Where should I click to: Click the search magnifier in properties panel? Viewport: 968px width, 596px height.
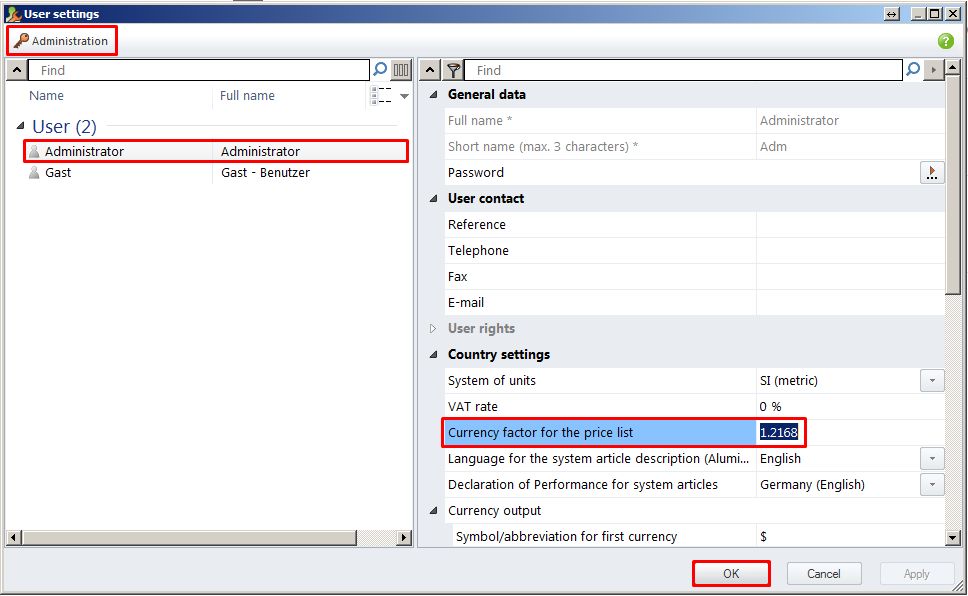912,70
